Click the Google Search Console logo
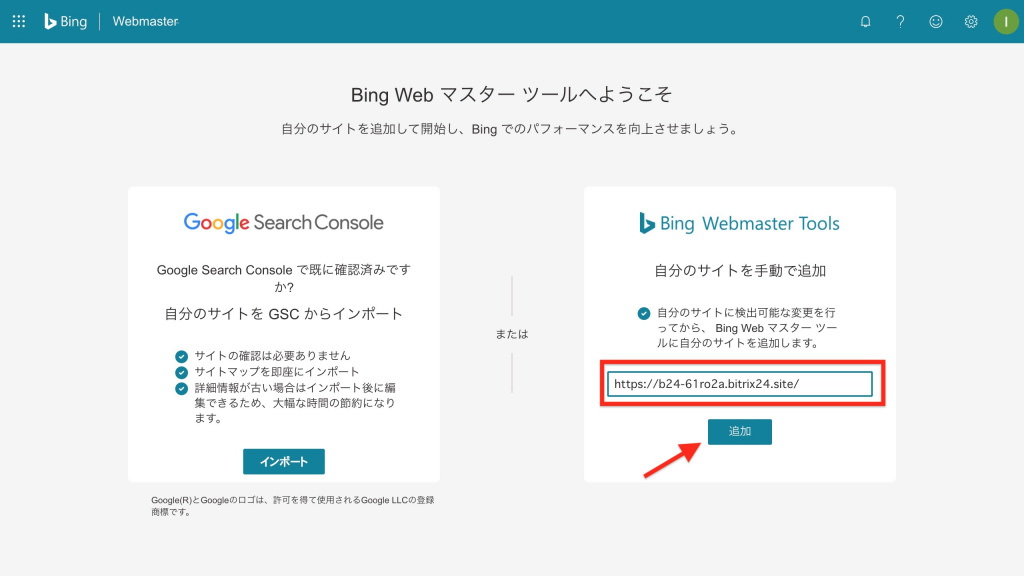The image size is (1024, 576). pos(283,223)
